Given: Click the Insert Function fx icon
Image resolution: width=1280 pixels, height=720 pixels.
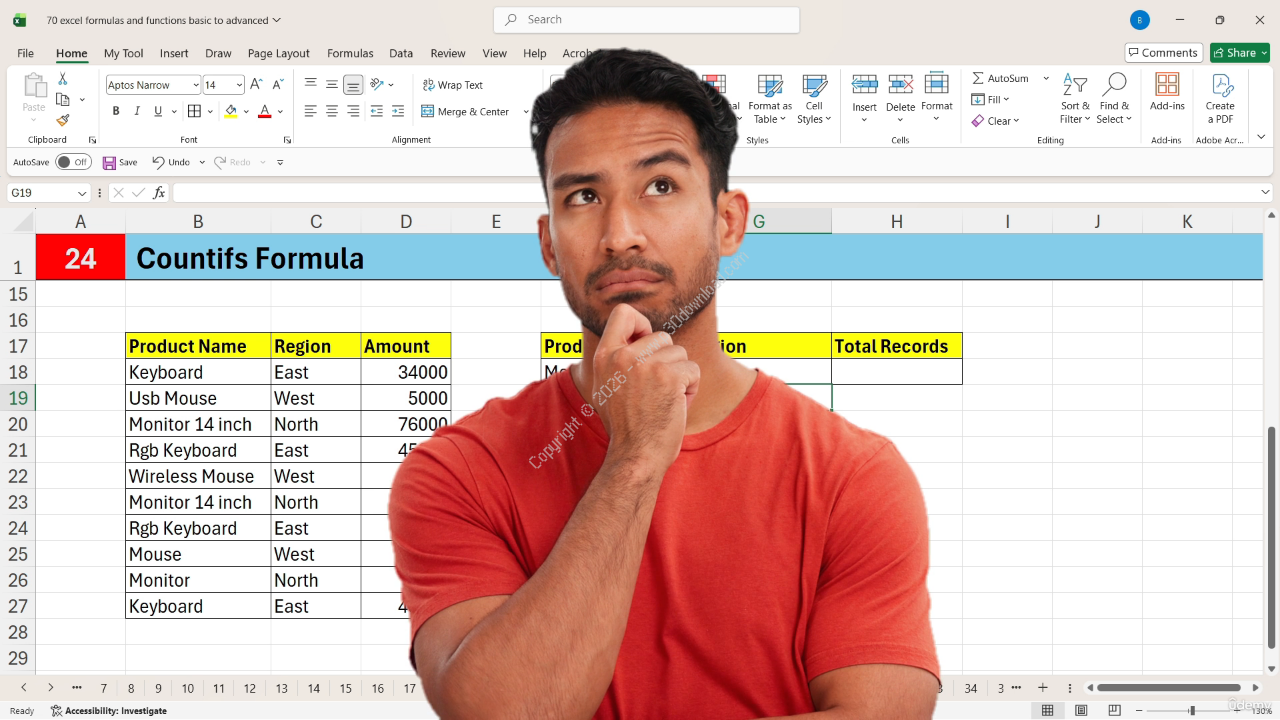Looking at the screenshot, I should pos(159,193).
